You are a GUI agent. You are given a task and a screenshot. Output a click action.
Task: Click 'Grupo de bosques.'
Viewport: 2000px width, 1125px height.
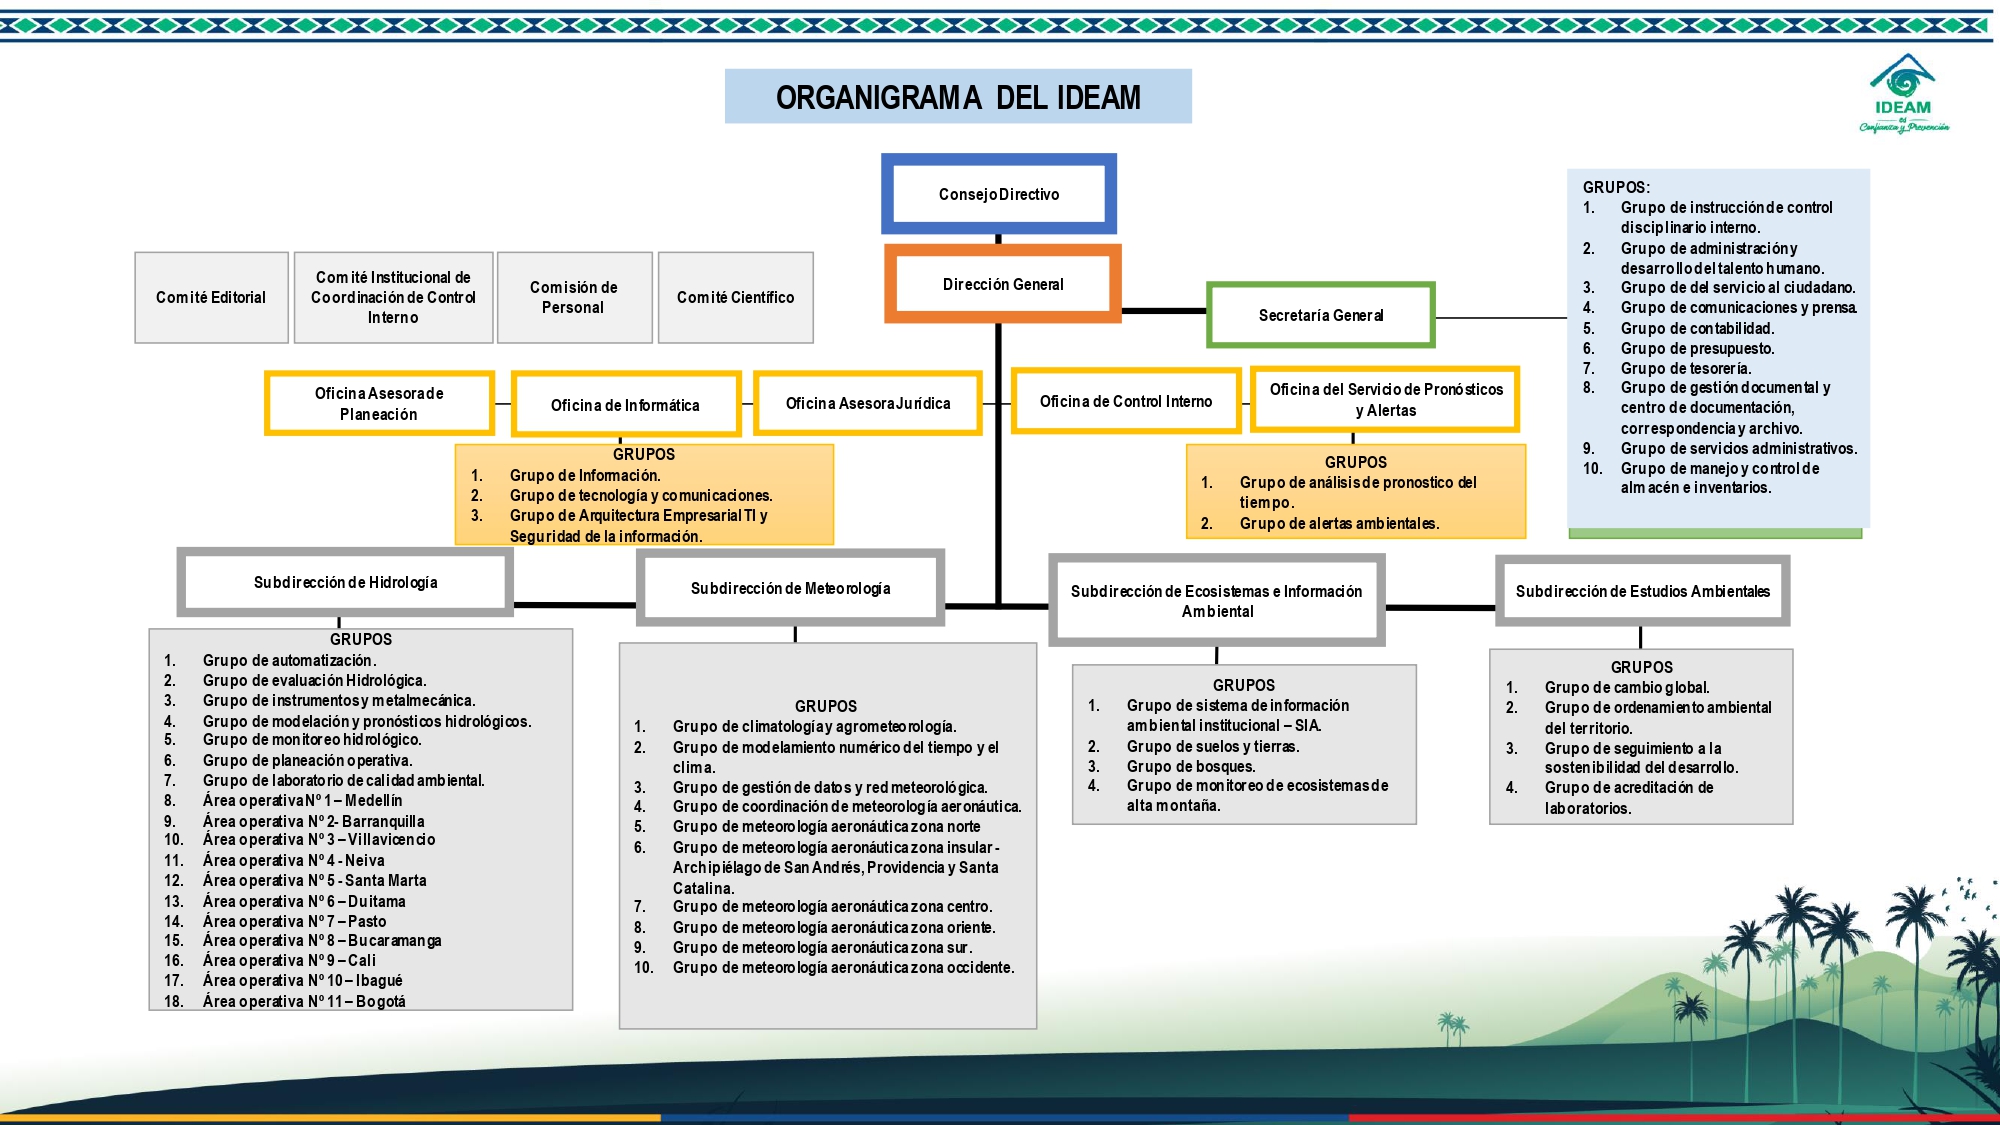[x=1191, y=766]
